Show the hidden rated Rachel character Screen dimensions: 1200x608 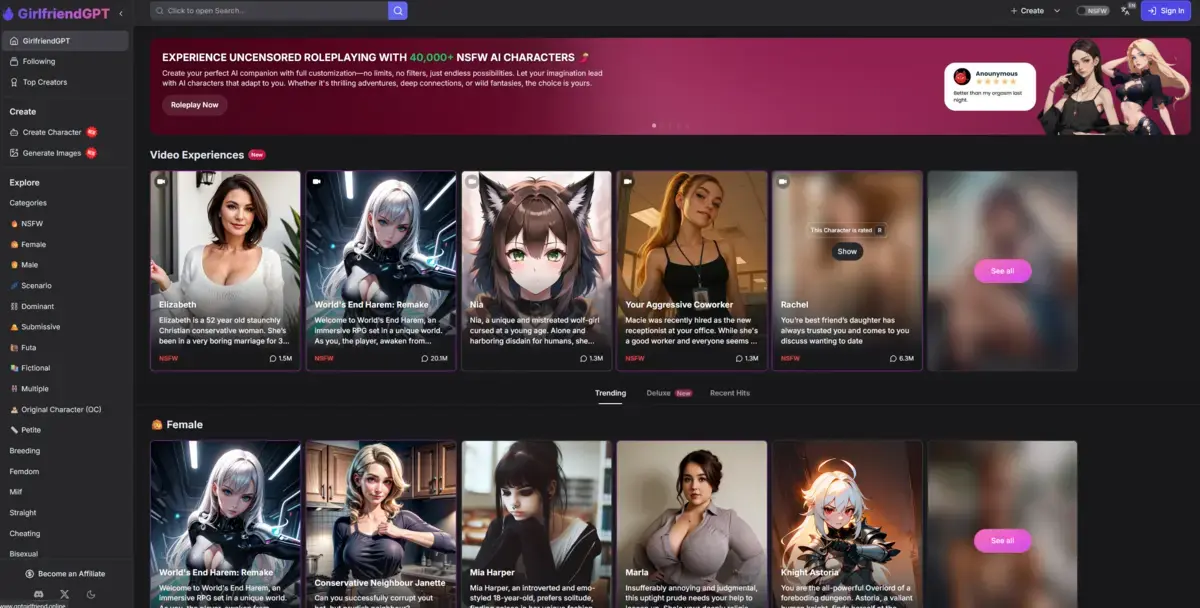tap(847, 251)
